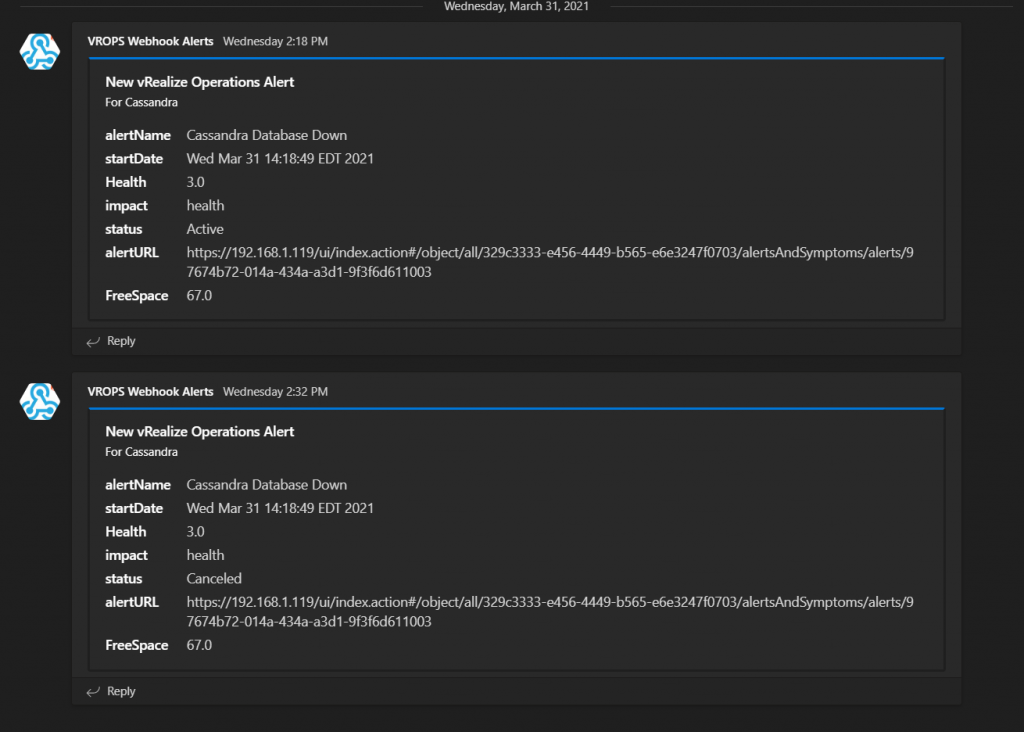Click the status value 'Canceled'
Image resolution: width=1024 pixels, height=732 pixels.
point(214,579)
